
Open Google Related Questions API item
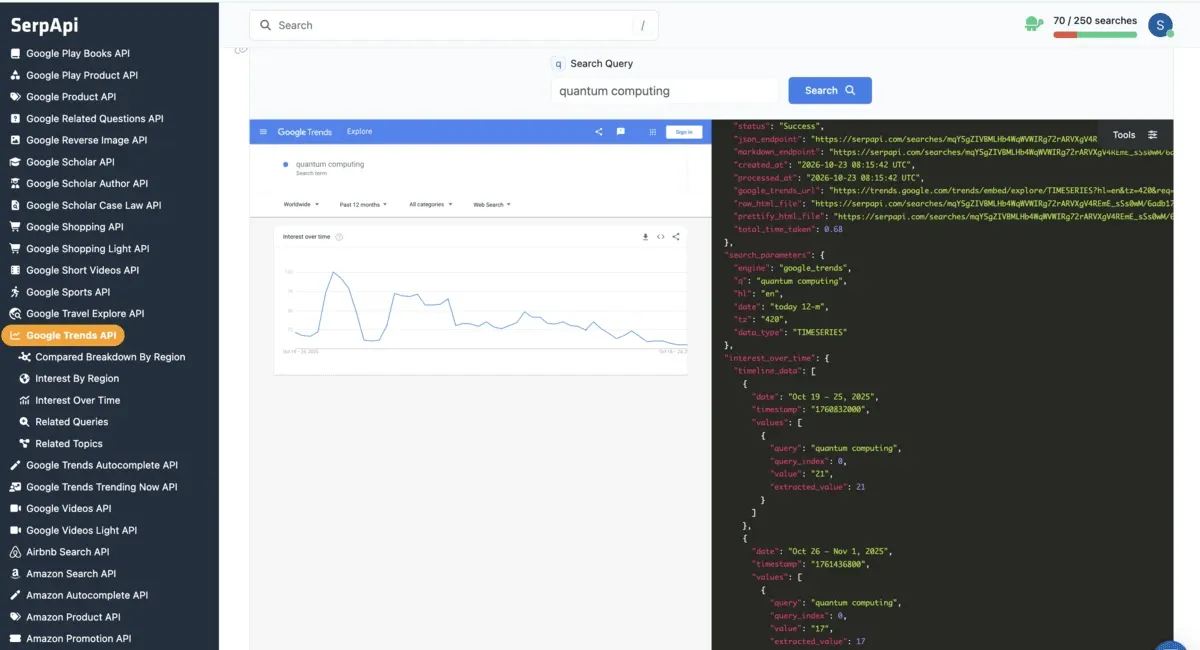pyautogui.click(x=86, y=118)
